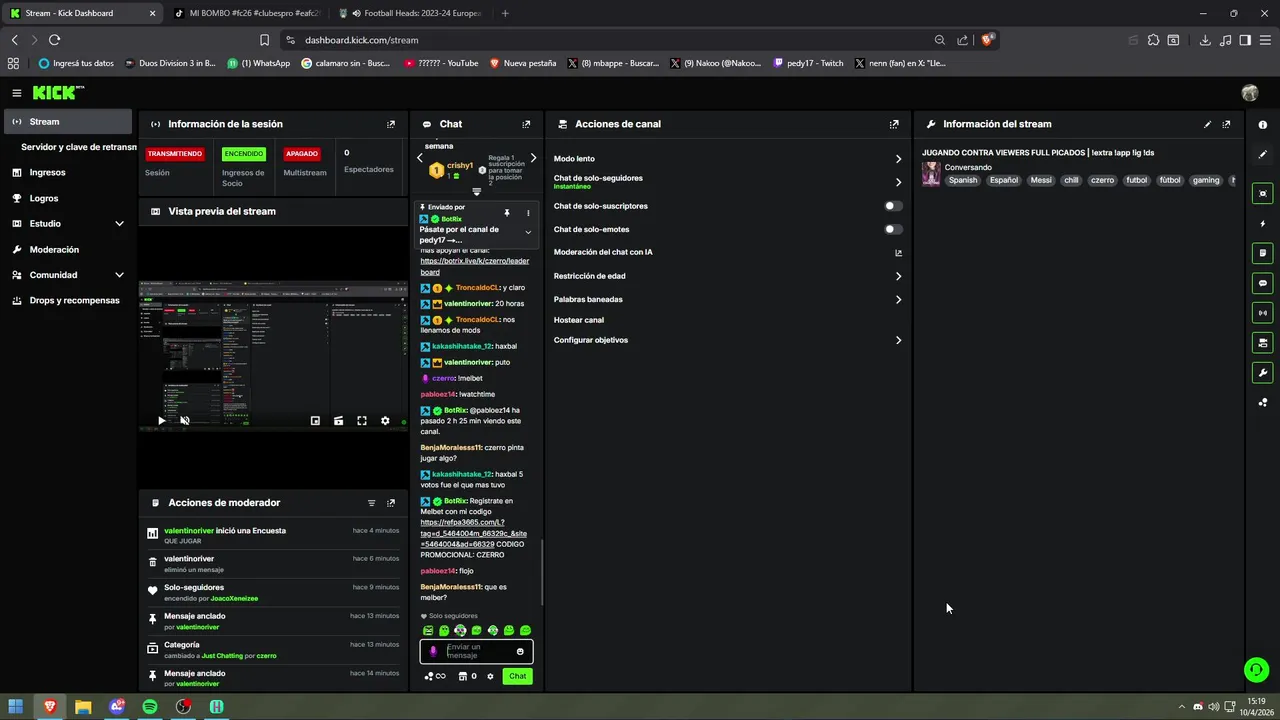
Task: Switch to Football Heads browser tab
Action: (410, 13)
